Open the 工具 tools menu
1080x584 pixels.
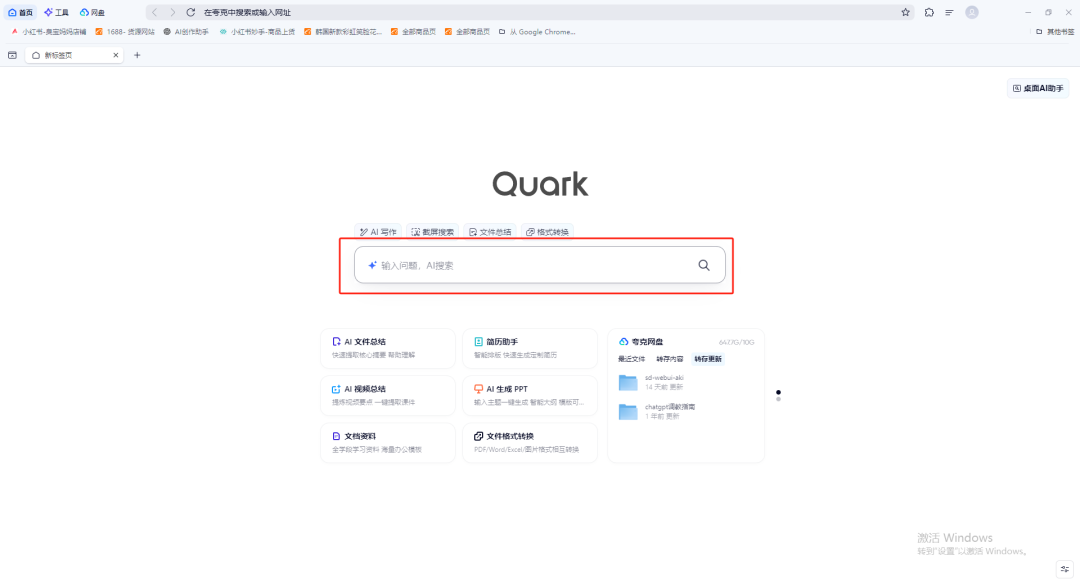(x=56, y=12)
